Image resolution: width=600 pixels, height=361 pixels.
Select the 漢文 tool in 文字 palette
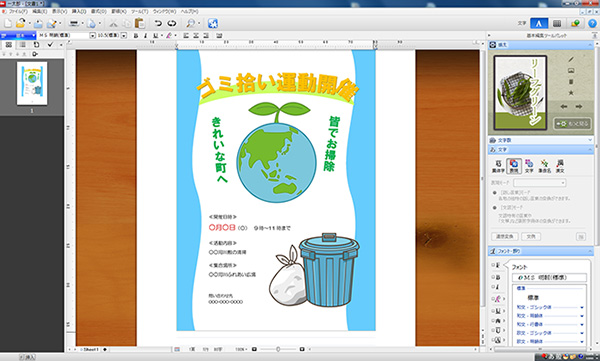point(560,166)
